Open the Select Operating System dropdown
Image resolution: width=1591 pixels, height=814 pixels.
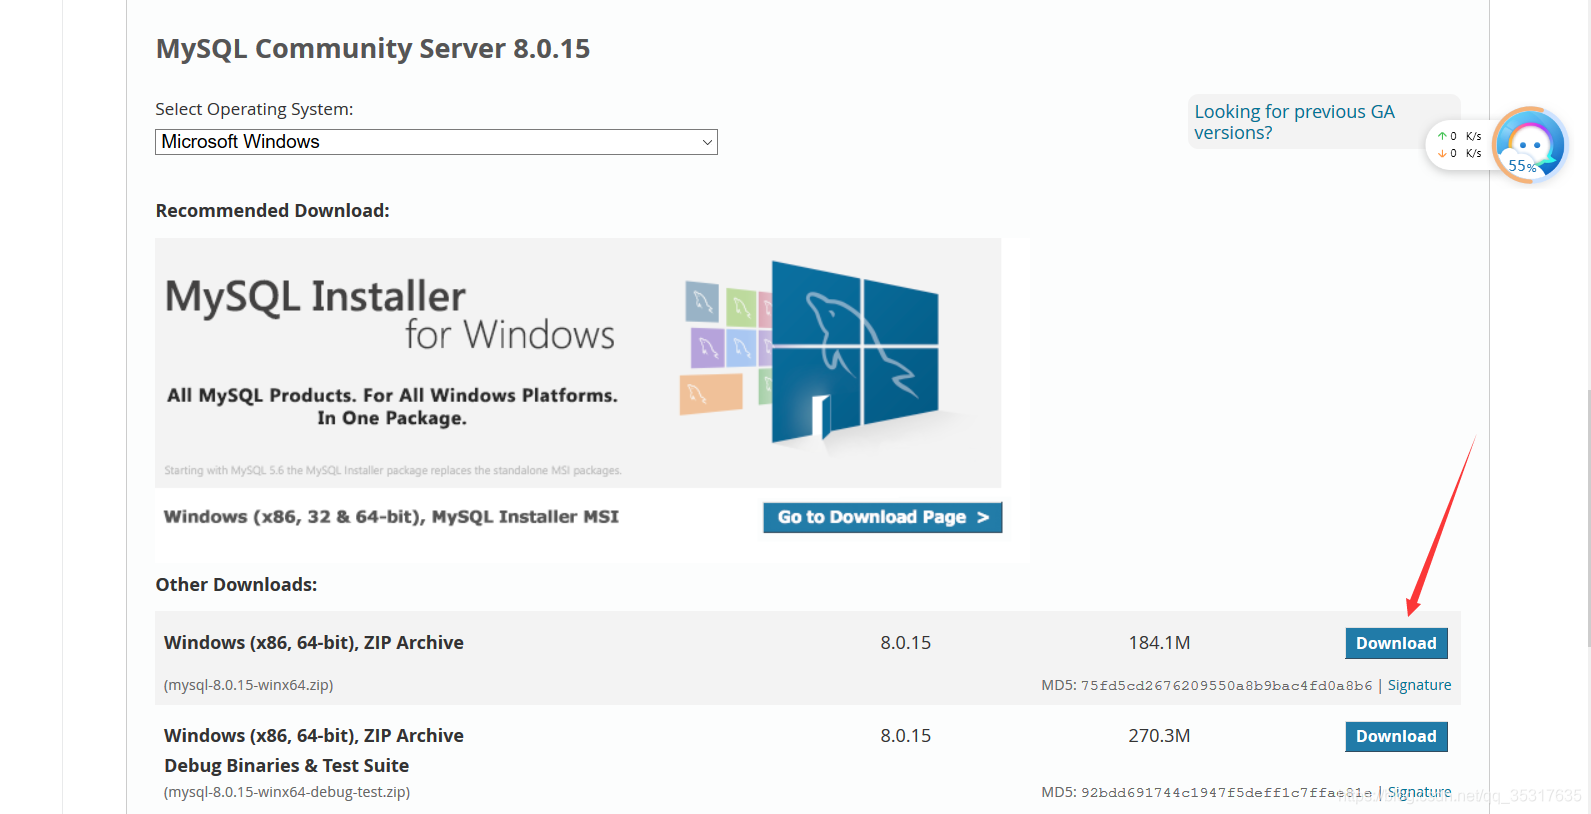pyautogui.click(x=436, y=142)
